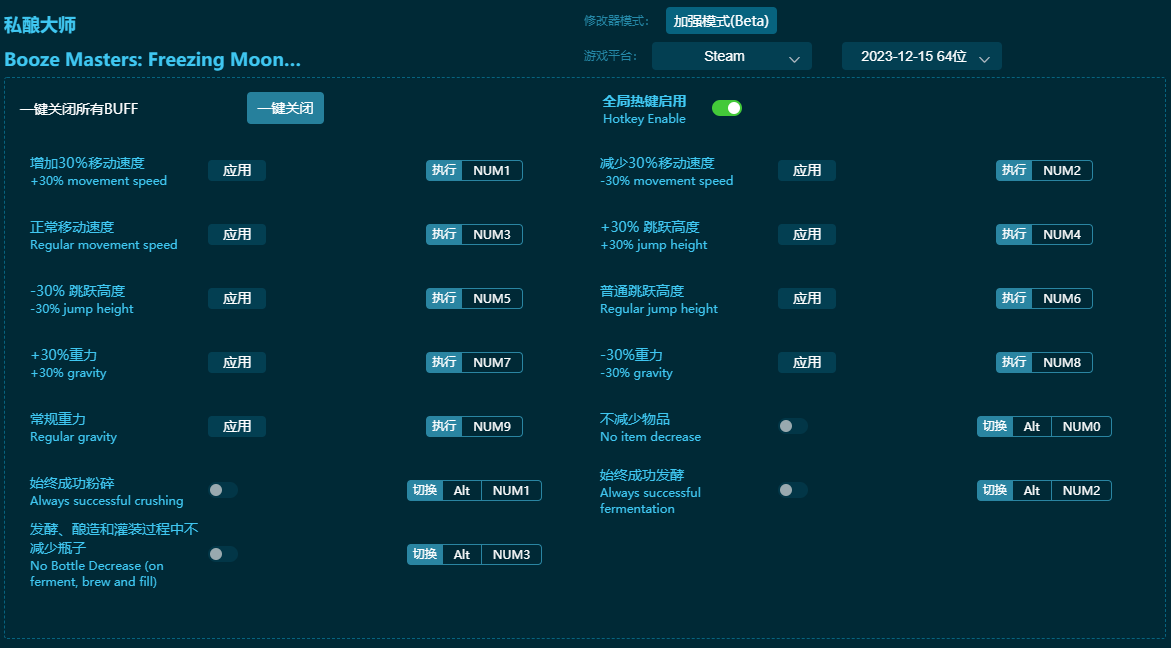Image resolution: width=1171 pixels, height=648 pixels.
Task: Select the 加强模式(Beta) mode button
Action: point(721,21)
